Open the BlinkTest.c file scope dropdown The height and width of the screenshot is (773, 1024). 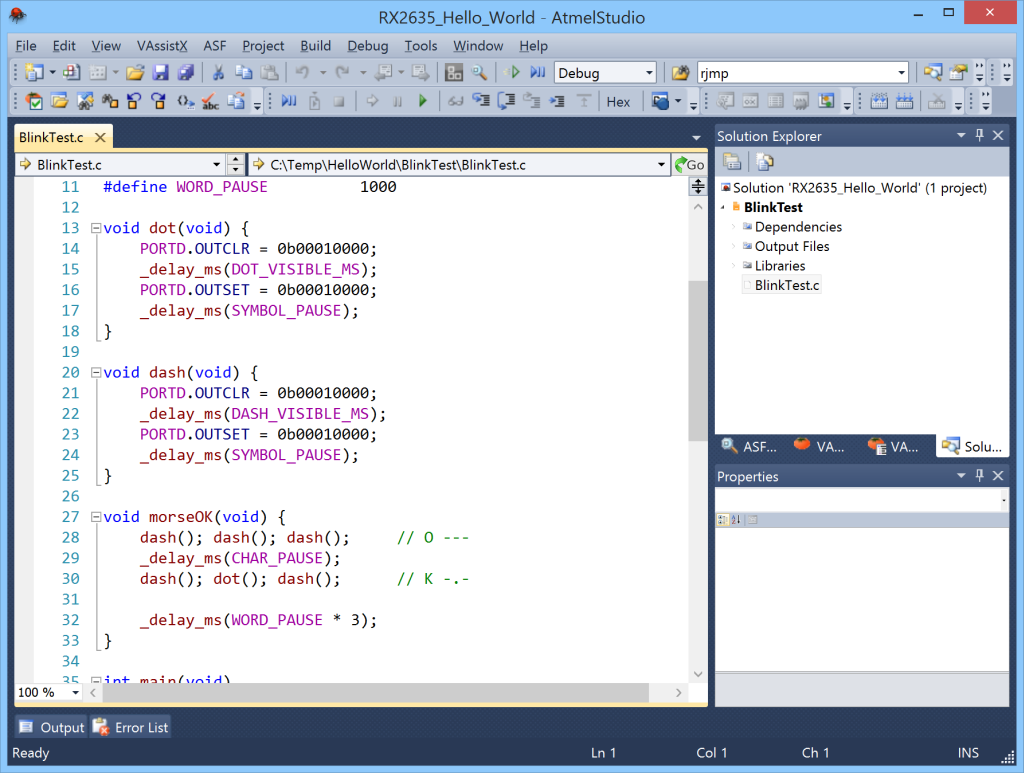[x=216, y=165]
